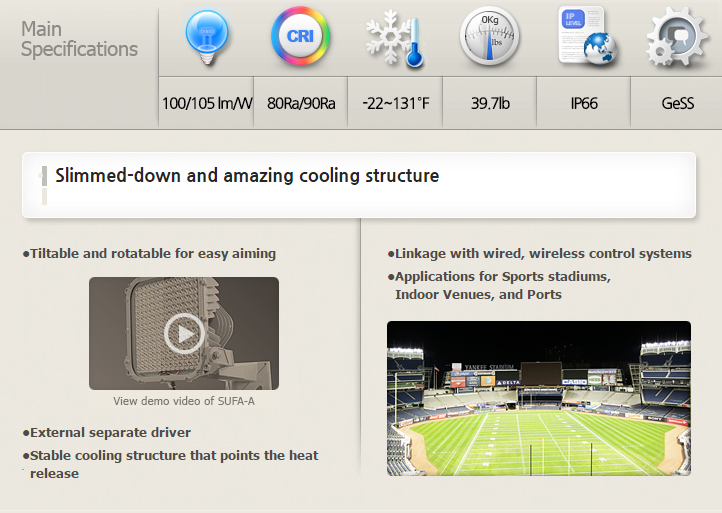The image size is (722, 513).
Task: Open the View demo video of SUFA-A link
Action: pyautogui.click(x=184, y=401)
